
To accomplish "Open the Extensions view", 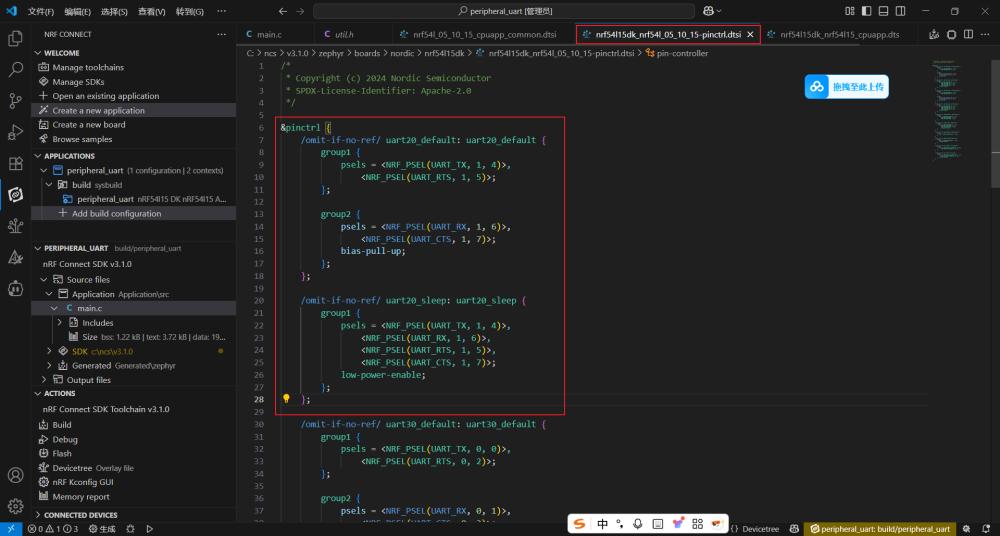I will tap(15, 163).
